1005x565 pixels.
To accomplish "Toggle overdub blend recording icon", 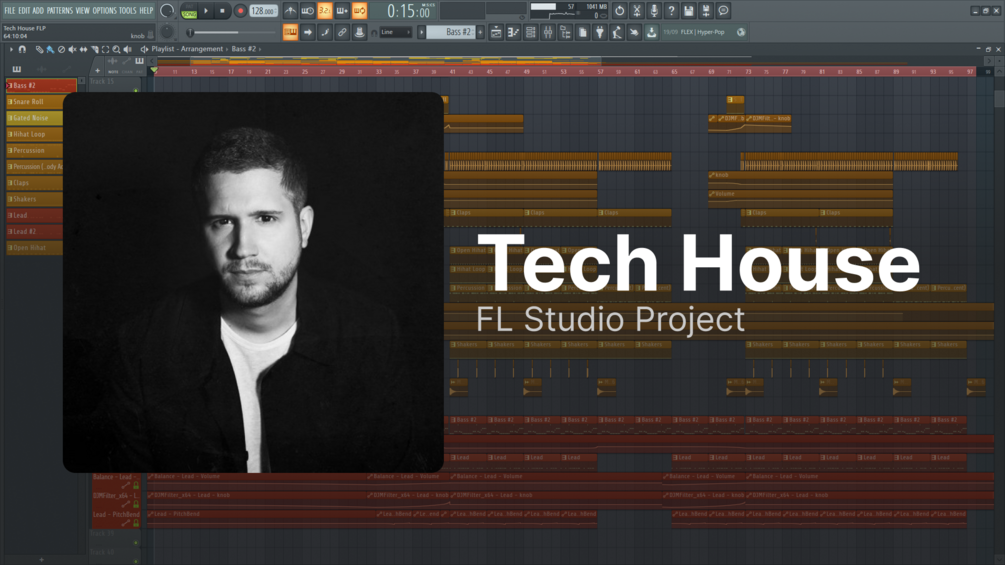I will pyautogui.click(x=342, y=11).
